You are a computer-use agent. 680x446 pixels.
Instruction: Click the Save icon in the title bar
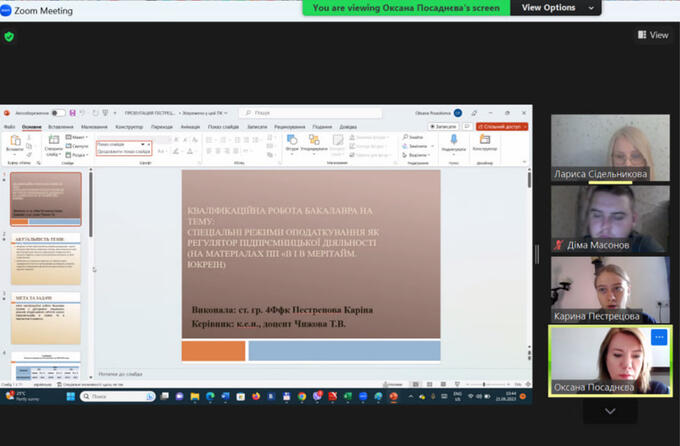pyautogui.click(x=71, y=113)
